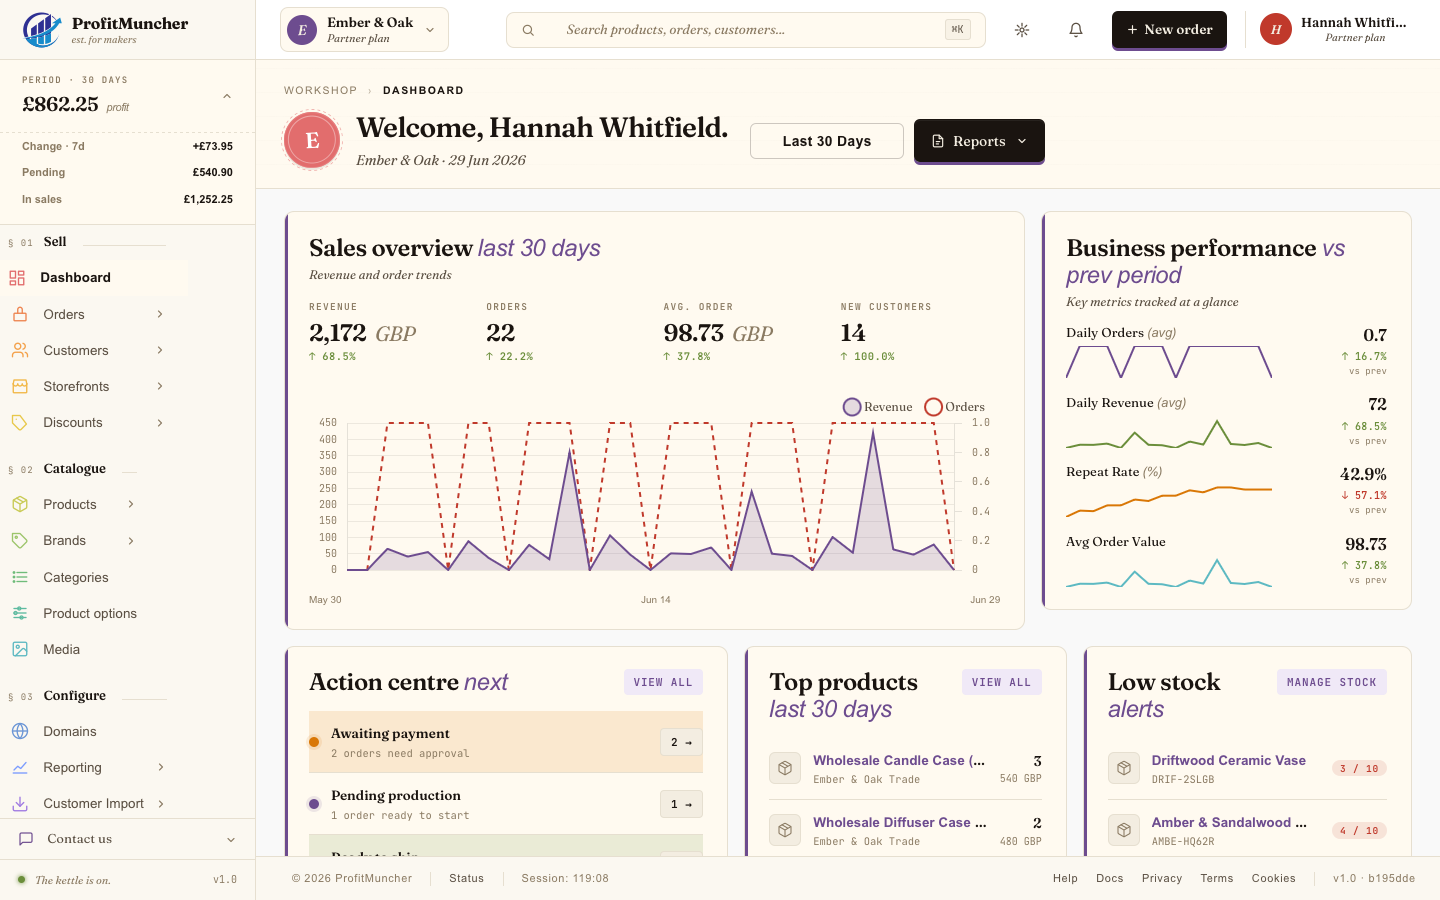The width and height of the screenshot is (1440, 900).
Task: Click the large Ember & Oak avatar badge
Action: coord(312,141)
